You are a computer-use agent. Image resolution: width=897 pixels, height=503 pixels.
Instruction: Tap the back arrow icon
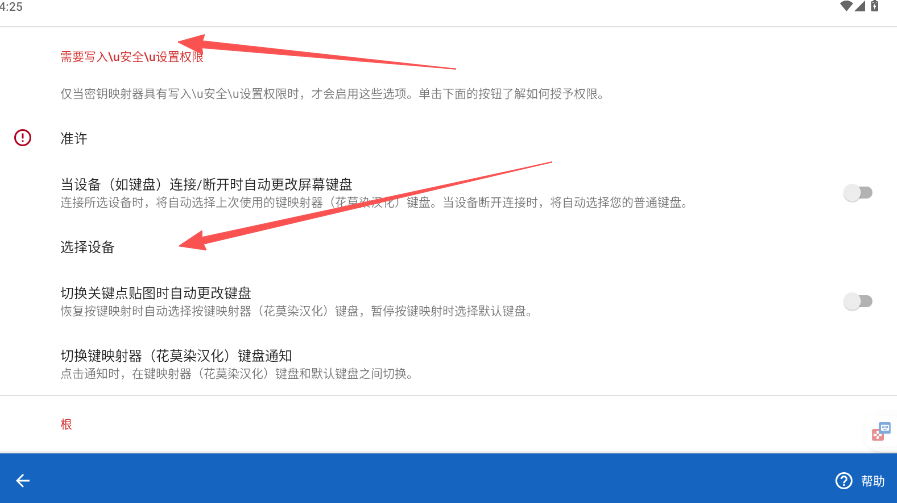tap(23, 481)
